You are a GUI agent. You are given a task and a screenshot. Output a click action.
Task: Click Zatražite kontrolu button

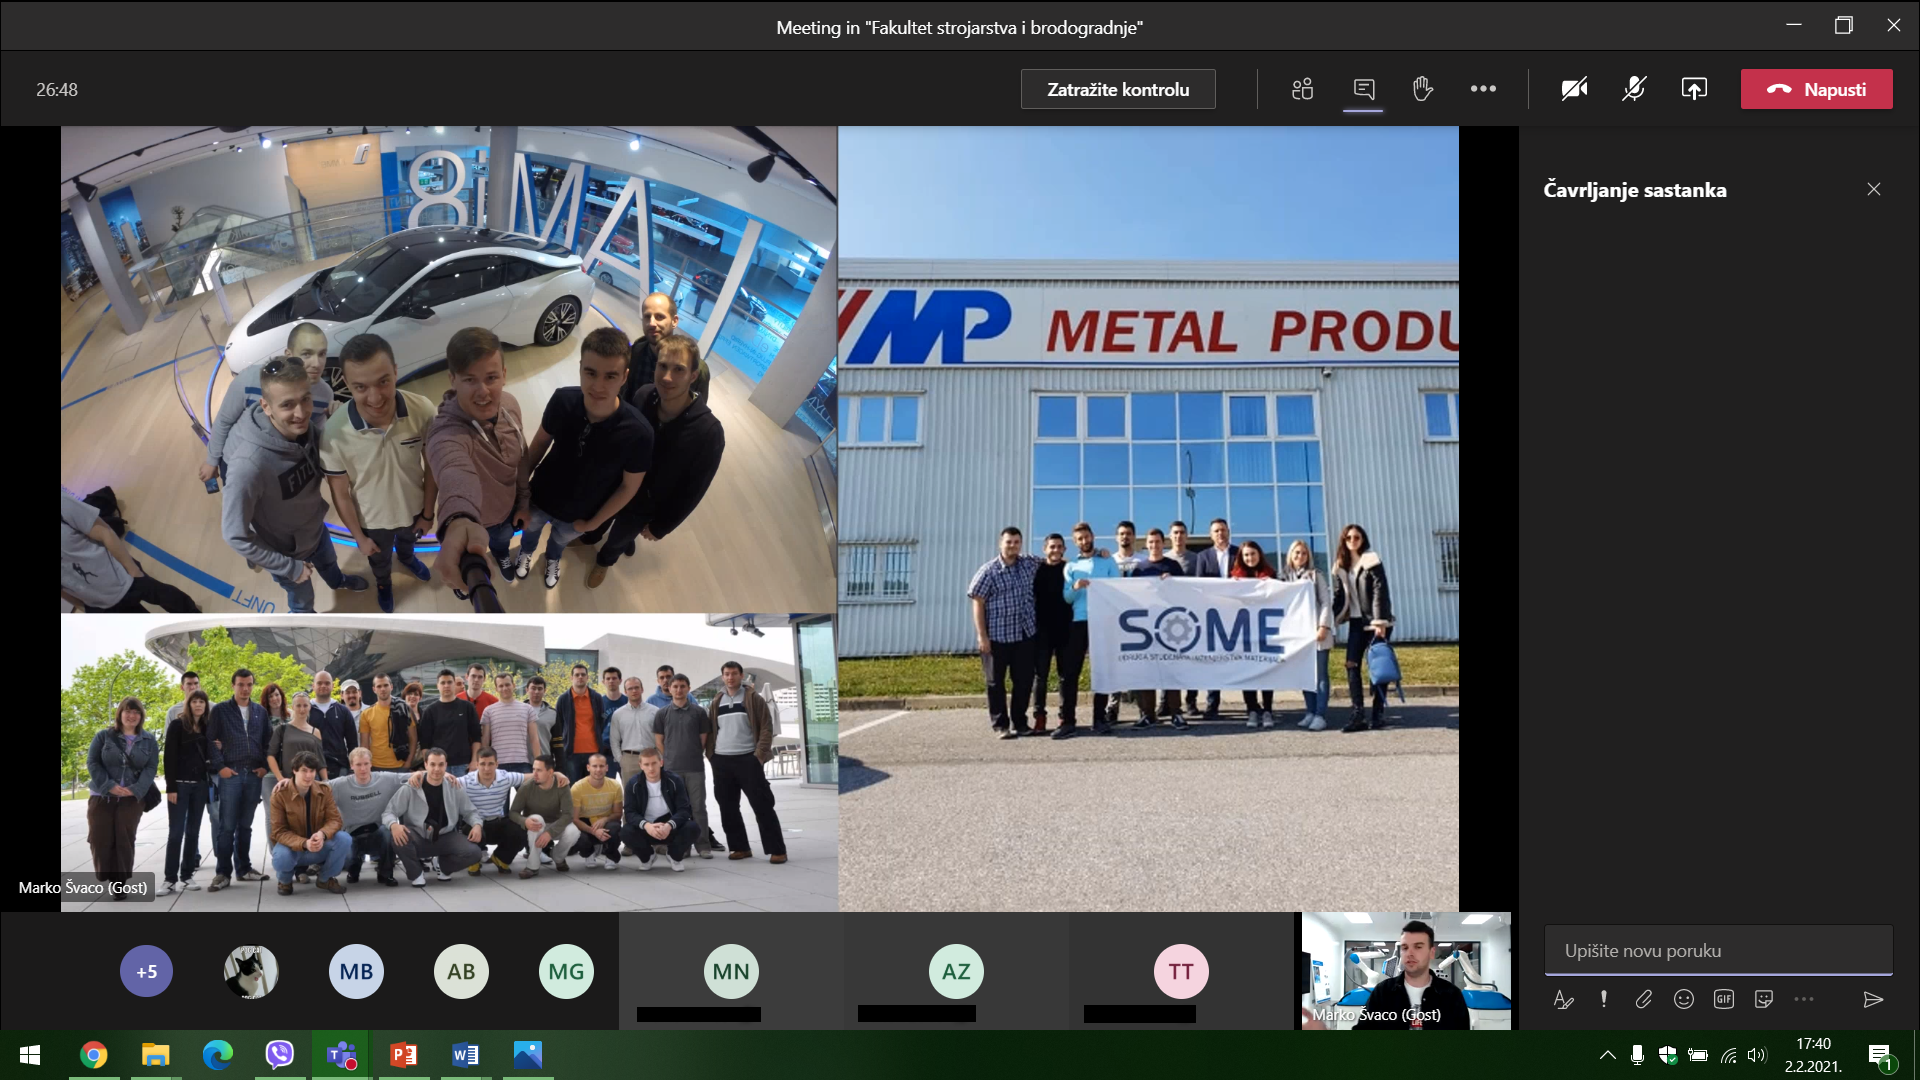[x=1118, y=89]
